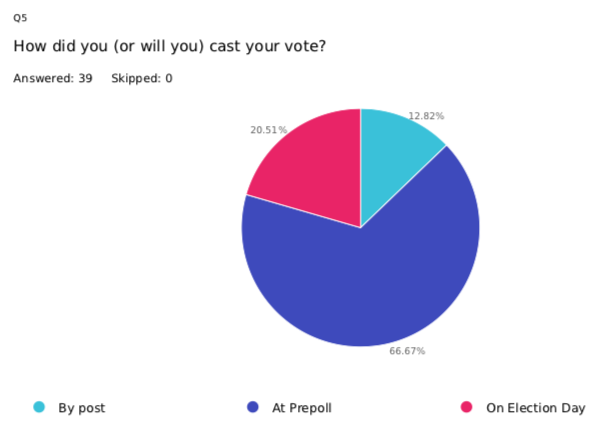
Task: Click the pink On Election Day legend dot
Action: [x=466, y=407]
